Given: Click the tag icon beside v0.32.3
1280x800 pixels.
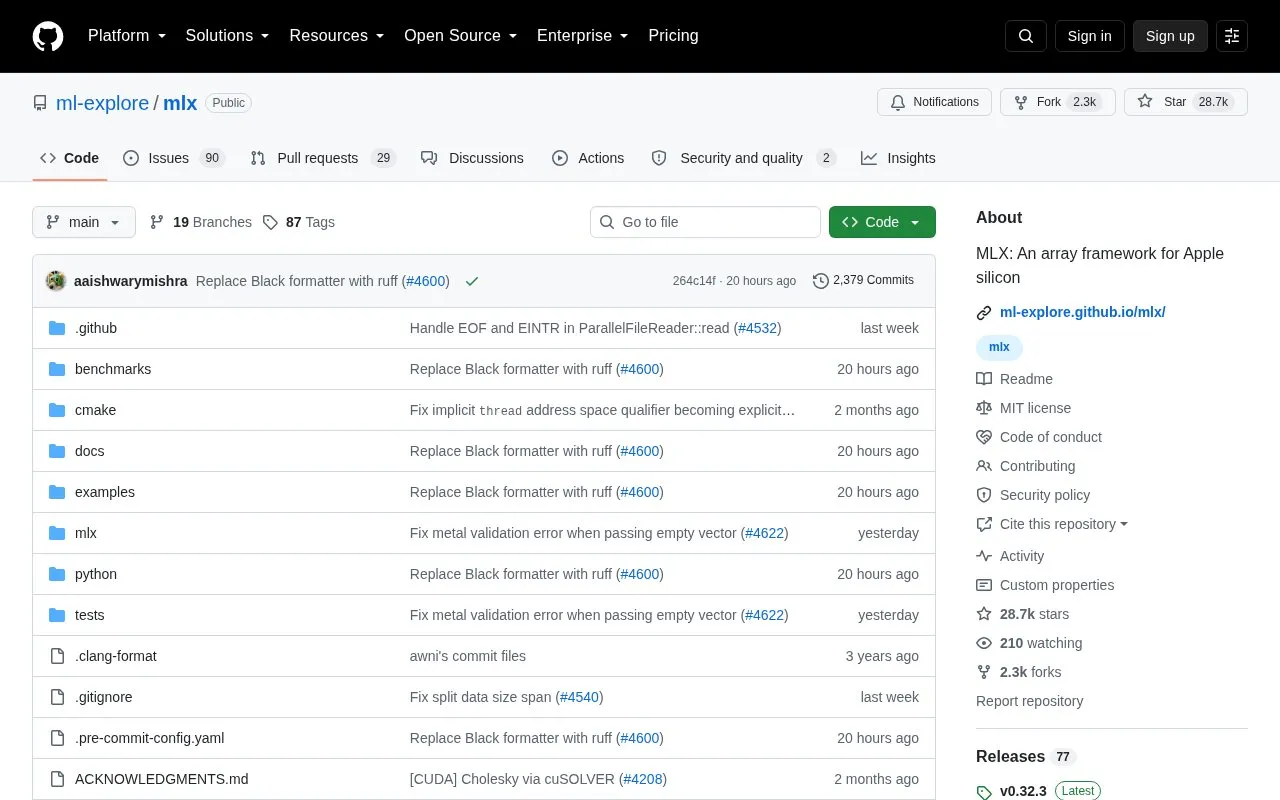Looking at the screenshot, I should [984, 792].
